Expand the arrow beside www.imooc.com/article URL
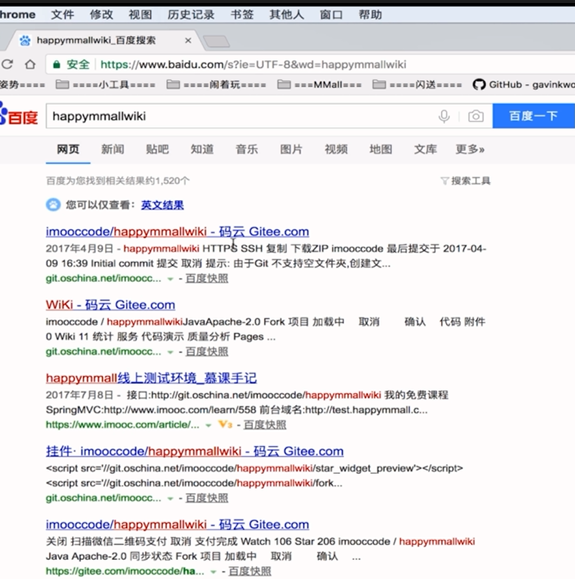 click(208, 425)
